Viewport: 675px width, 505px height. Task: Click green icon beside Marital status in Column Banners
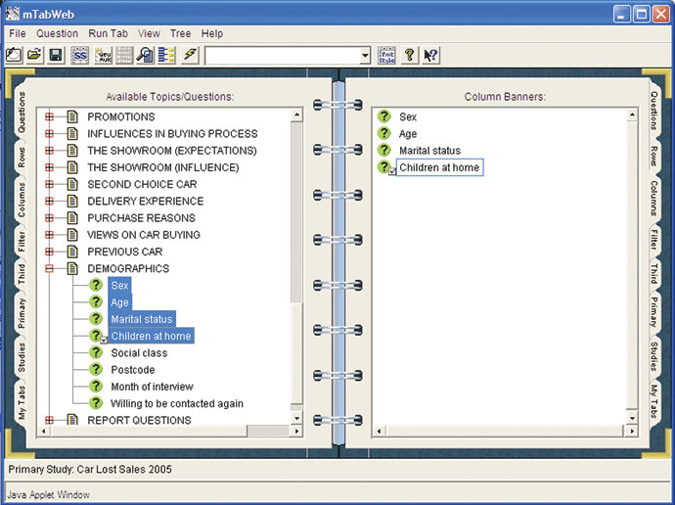tap(384, 150)
